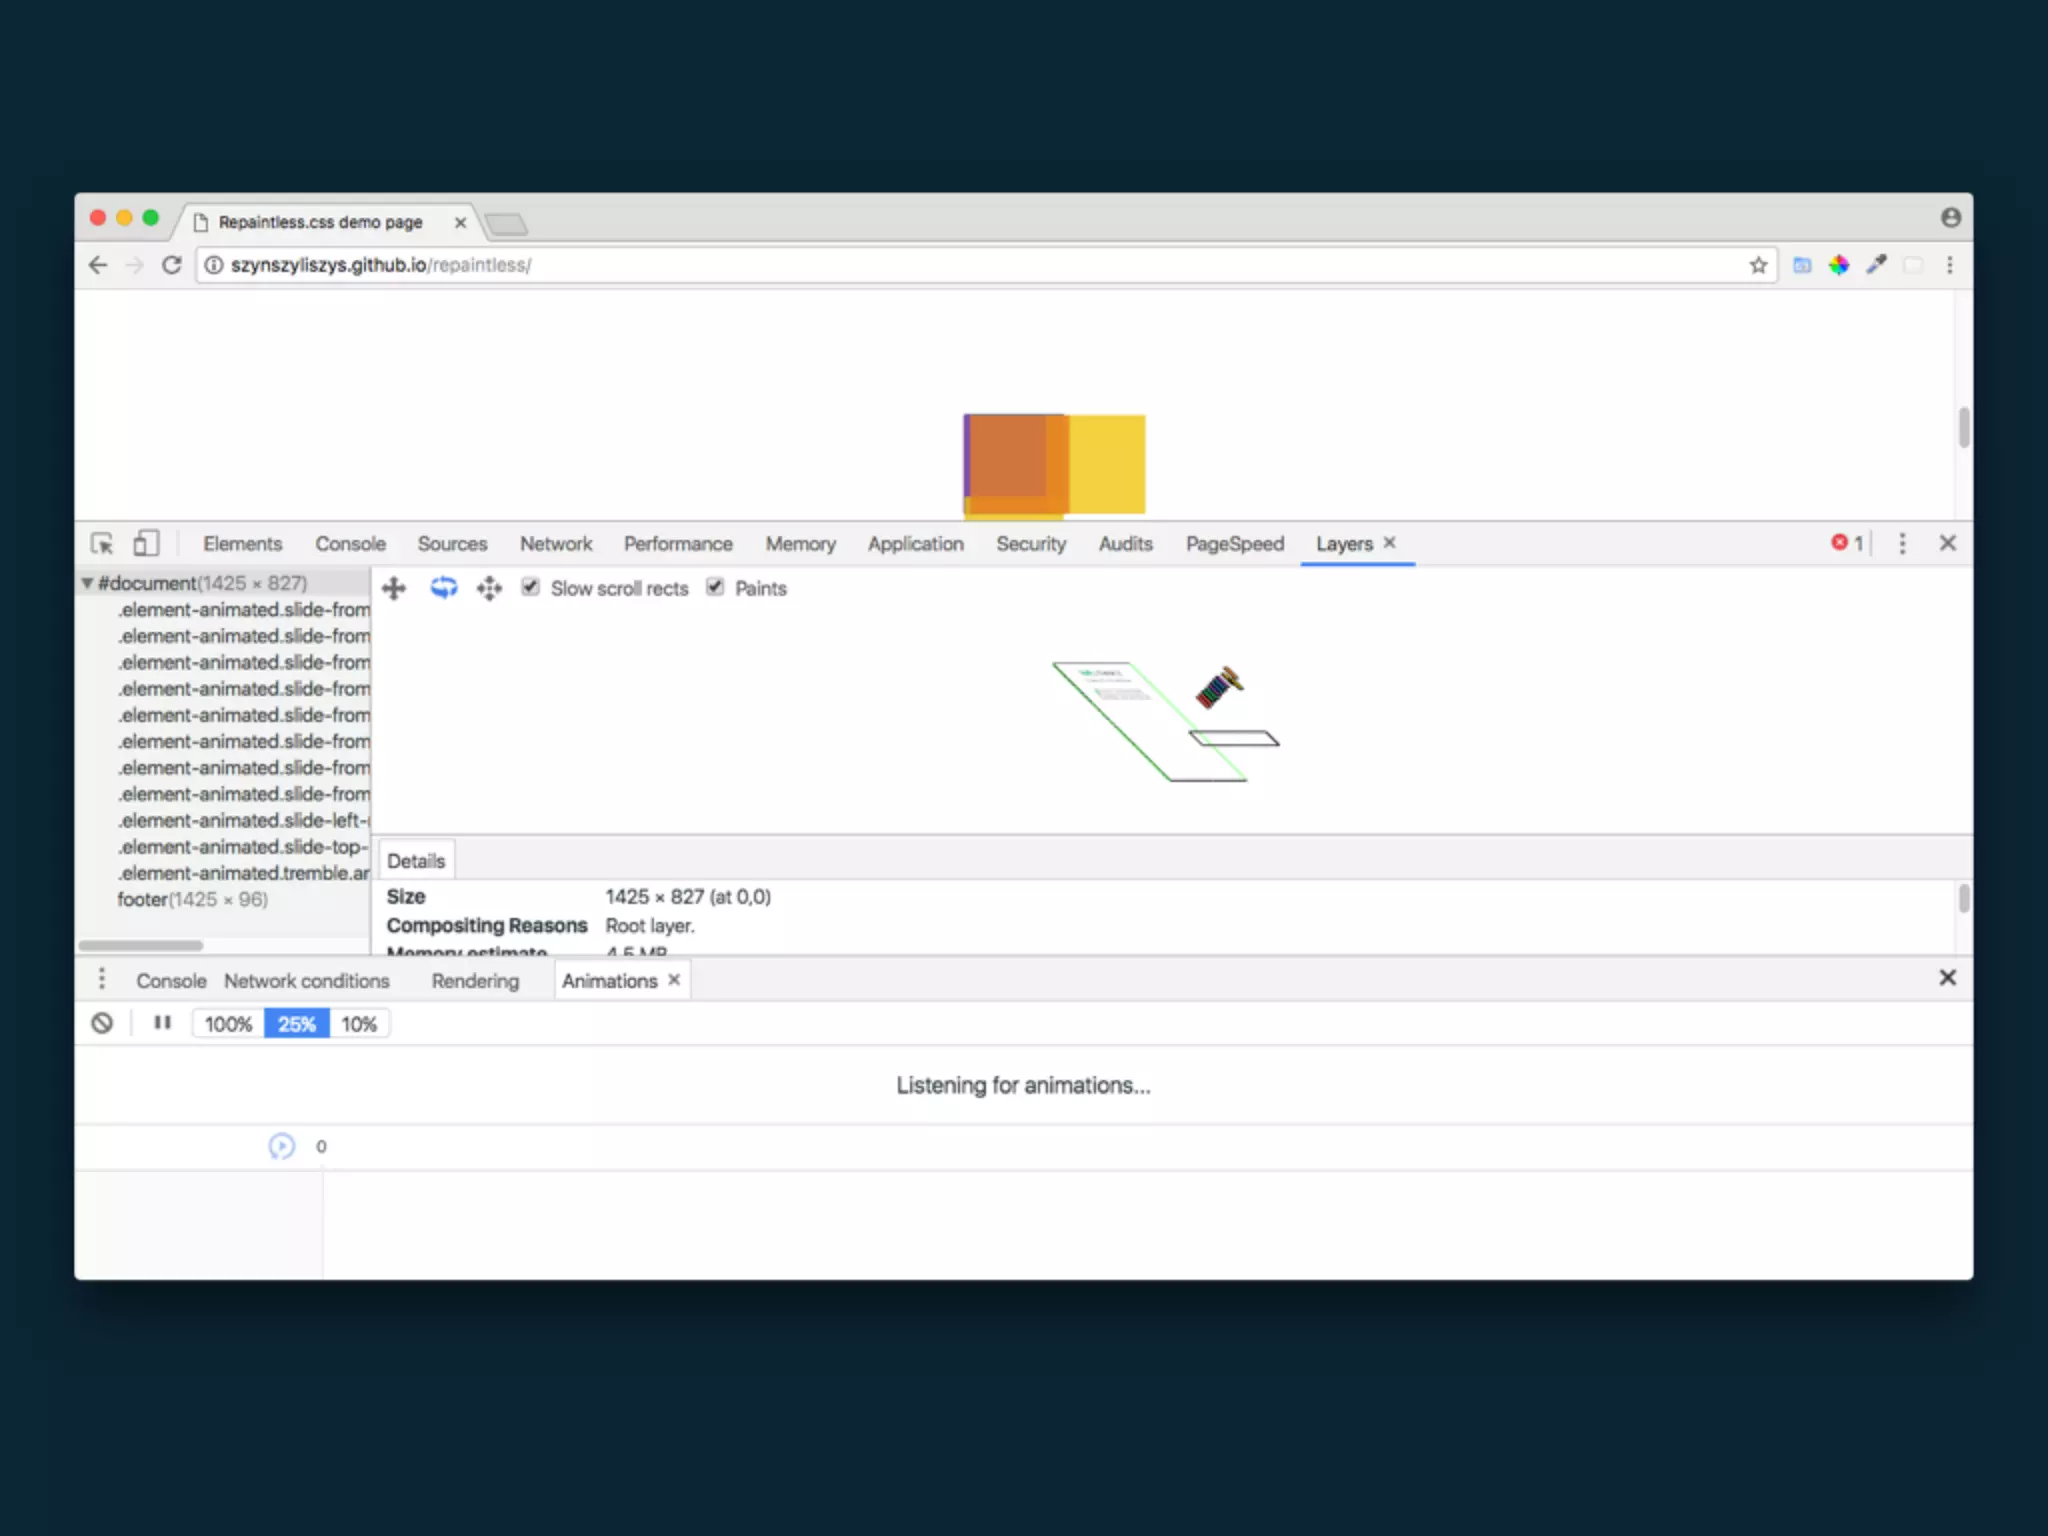Select the footer layer item
This screenshot has width=2048, height=1536.
pos(192,899)
